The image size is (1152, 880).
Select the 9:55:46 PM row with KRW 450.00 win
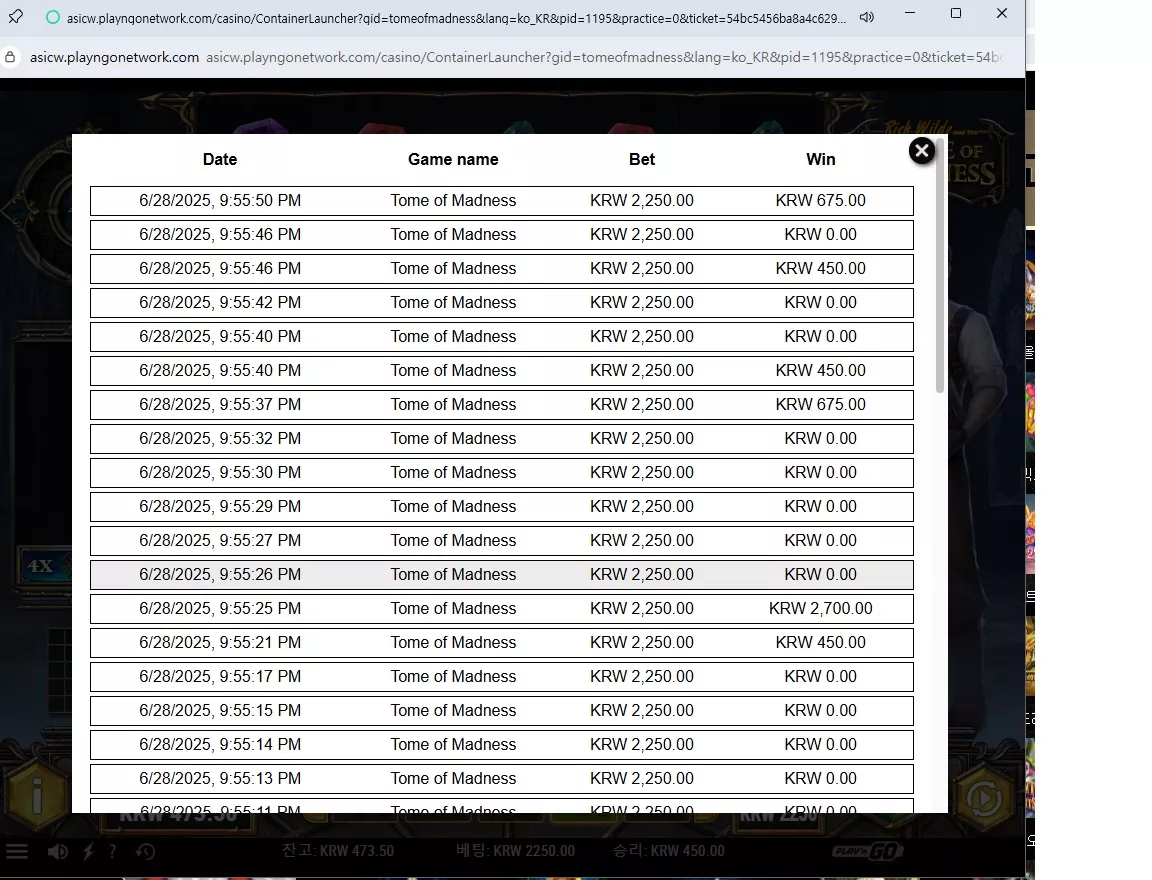[502, 269]
